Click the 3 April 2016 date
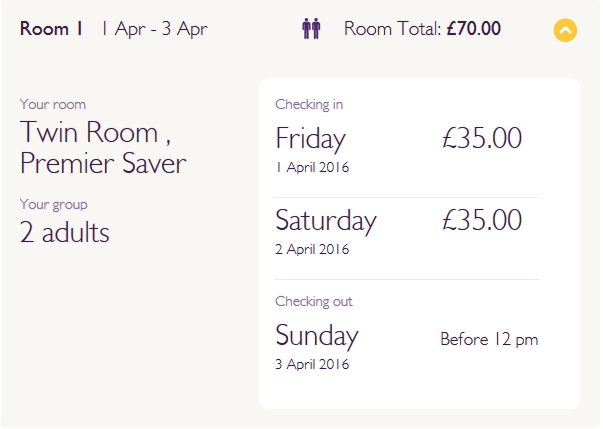Screen dimensions: 603x429 pyautogui.click(x=312, y=364)
